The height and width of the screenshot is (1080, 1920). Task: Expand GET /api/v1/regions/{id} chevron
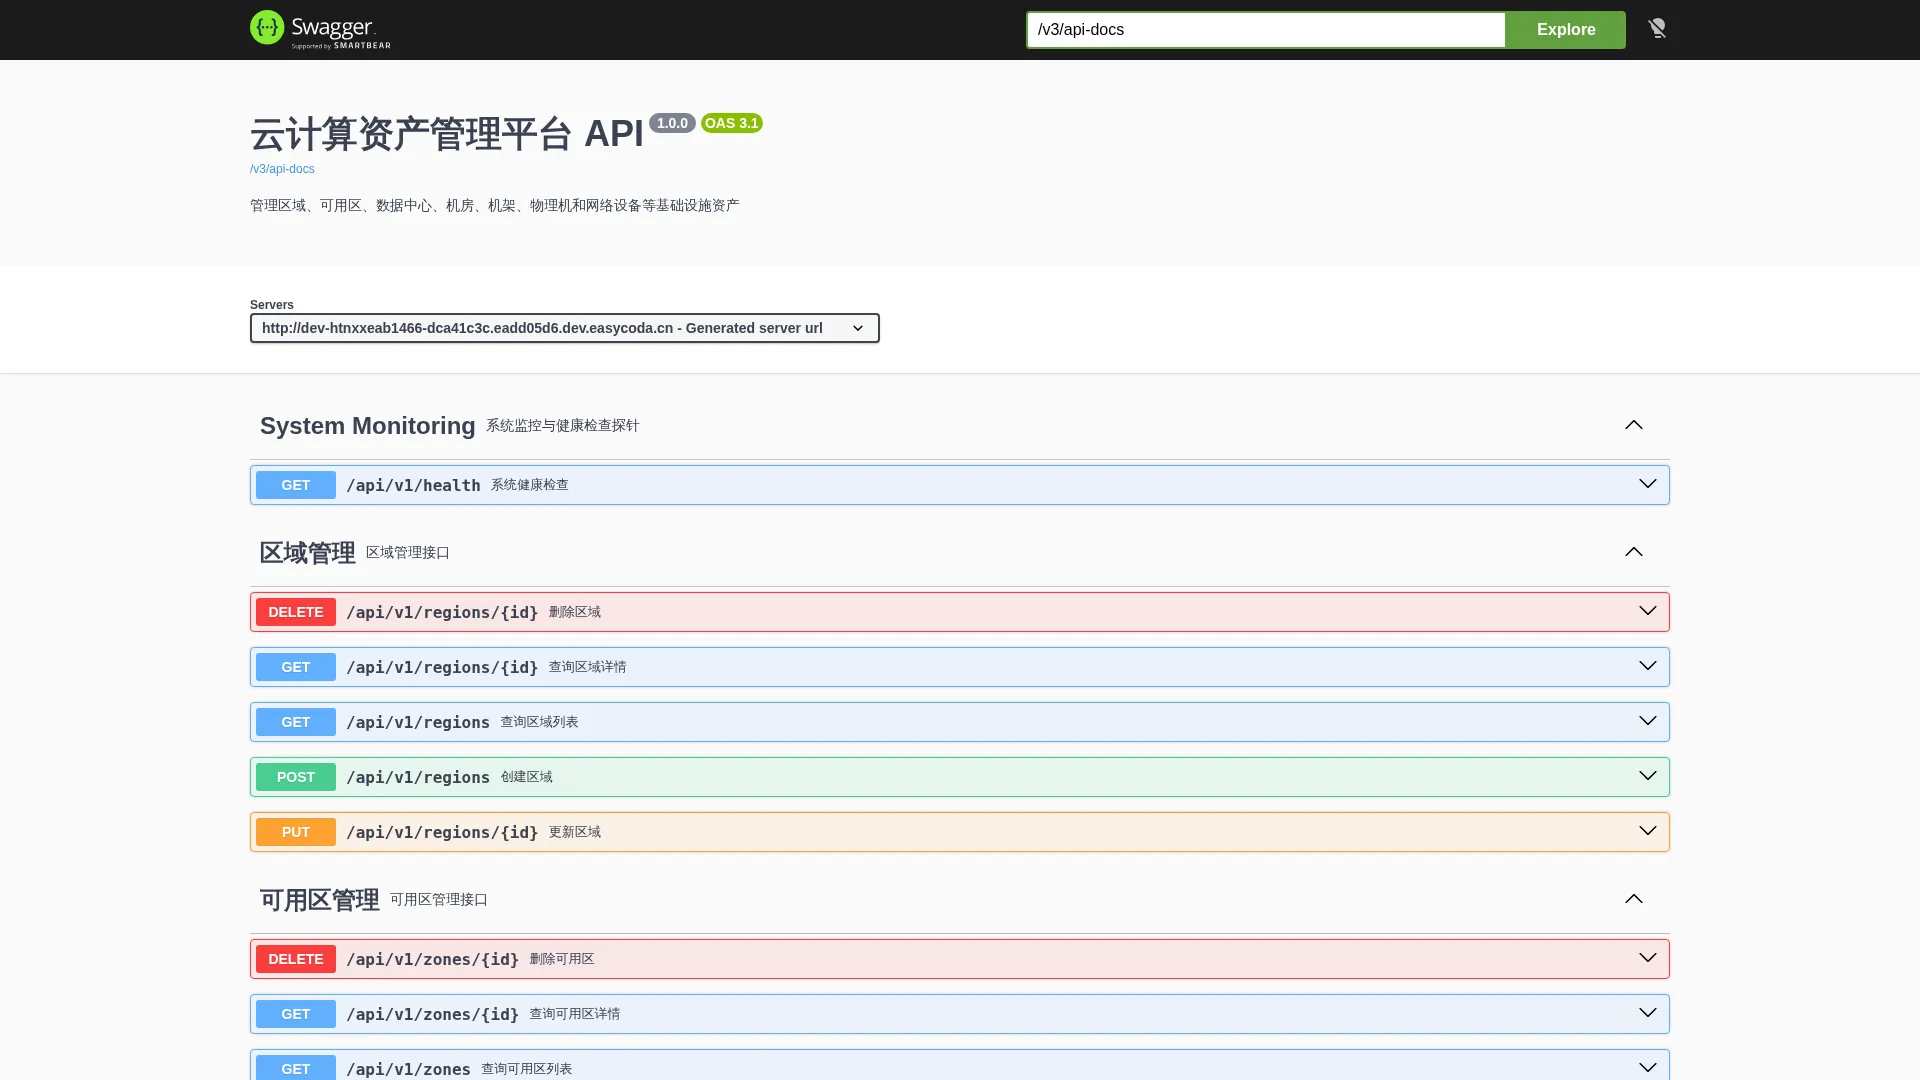coord(1648,666)
